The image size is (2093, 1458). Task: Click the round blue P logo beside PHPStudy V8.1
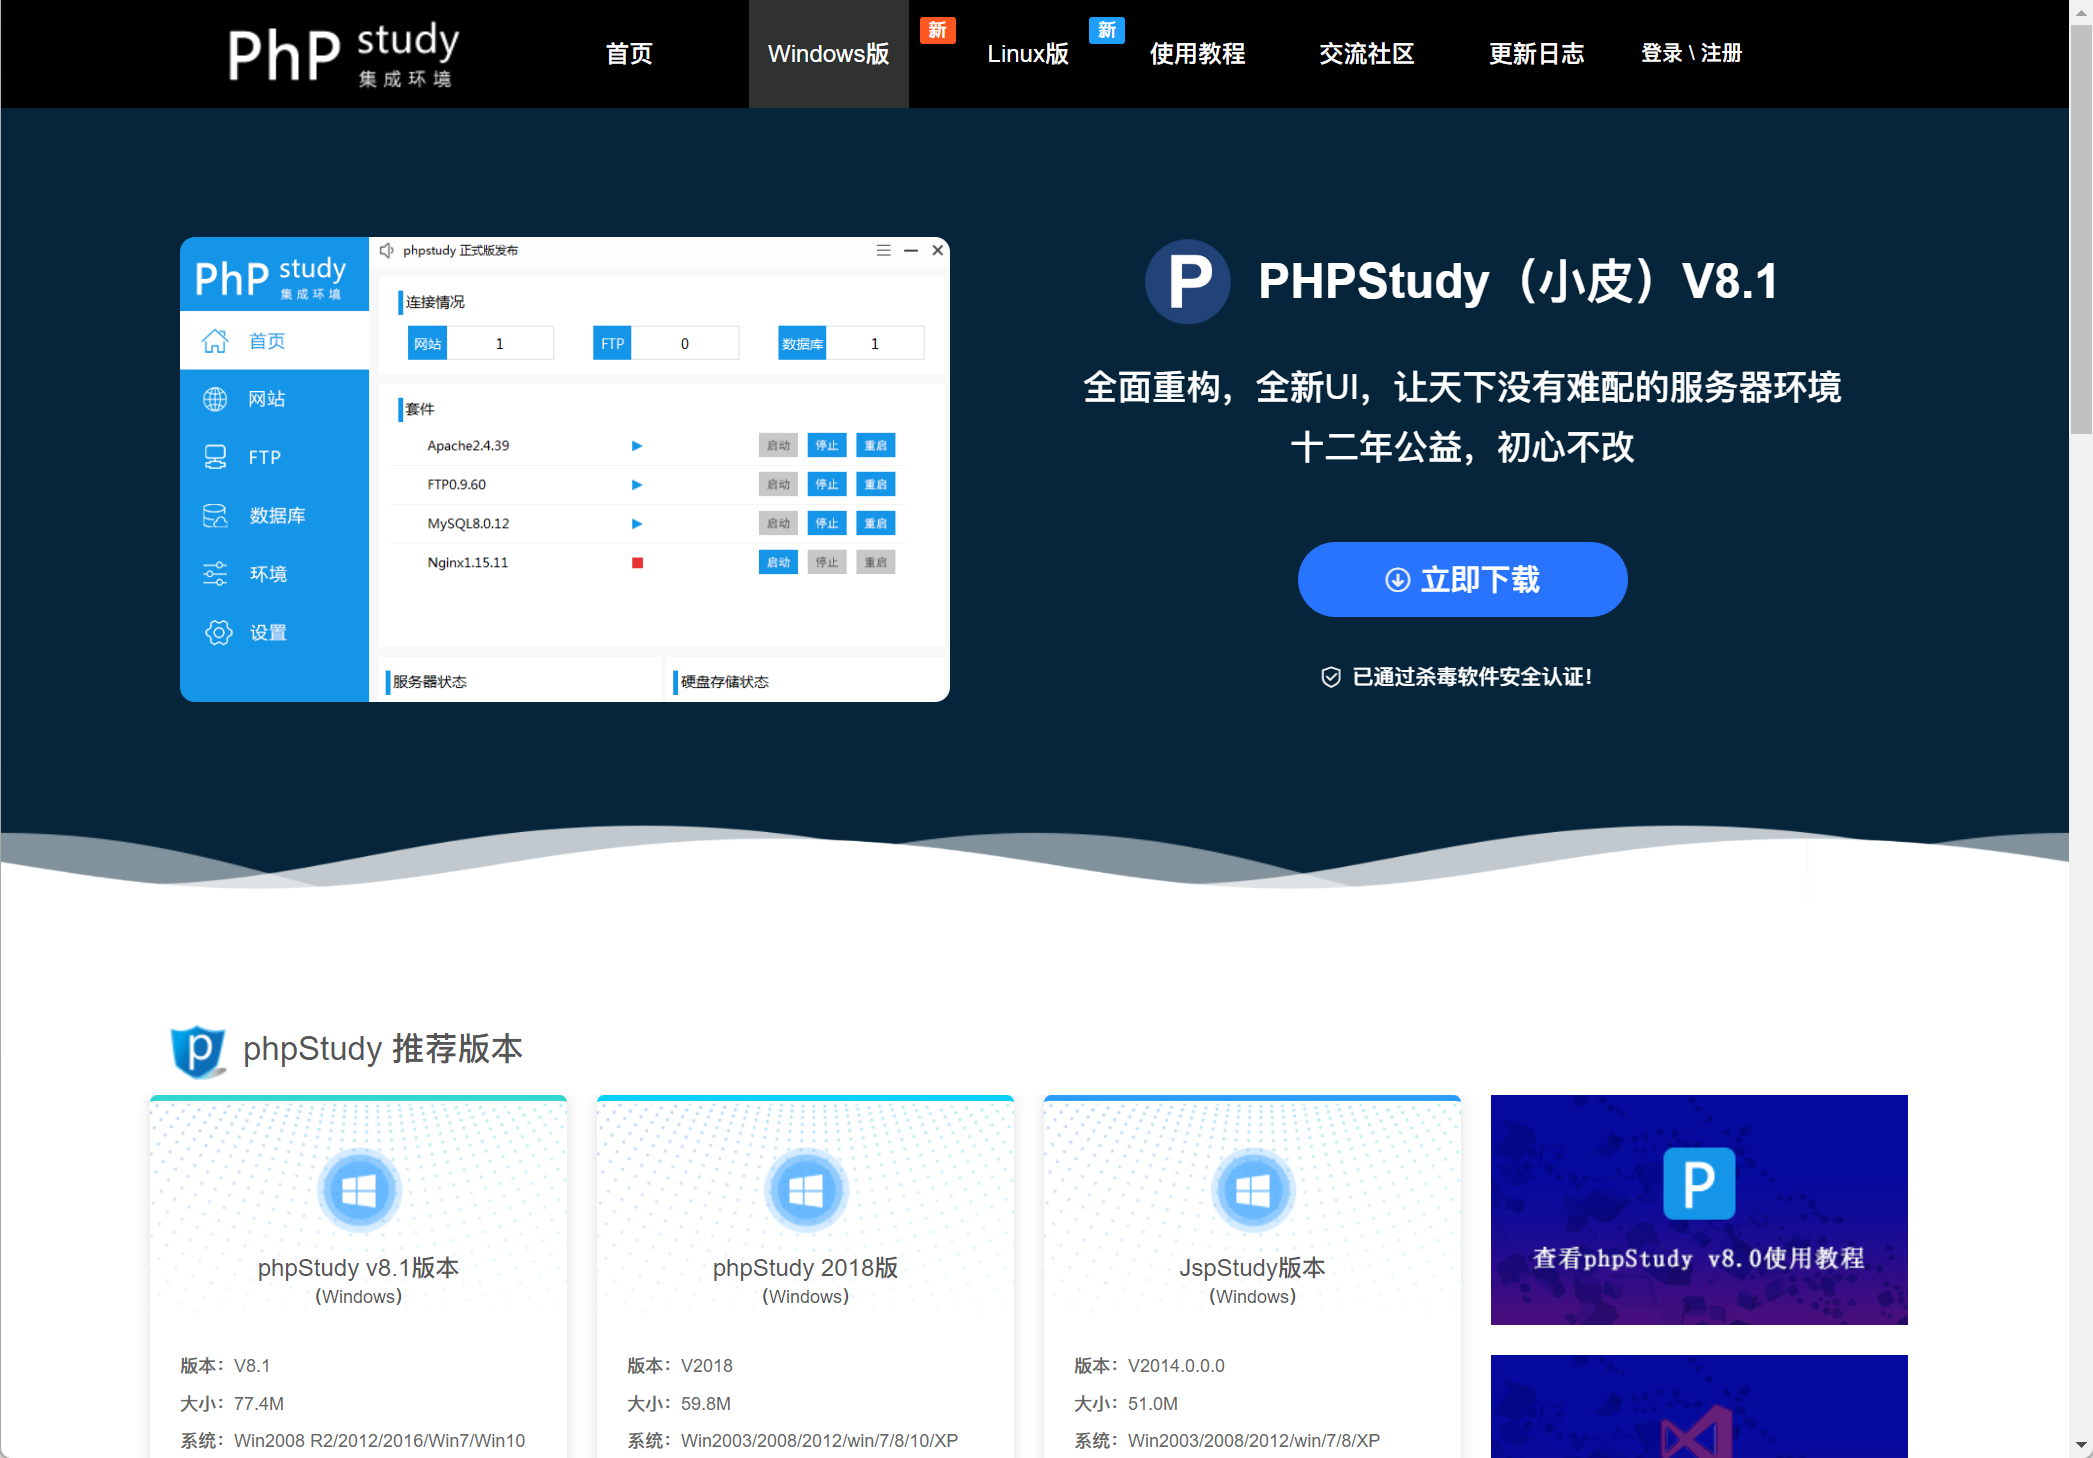[x=1187, y=281]
